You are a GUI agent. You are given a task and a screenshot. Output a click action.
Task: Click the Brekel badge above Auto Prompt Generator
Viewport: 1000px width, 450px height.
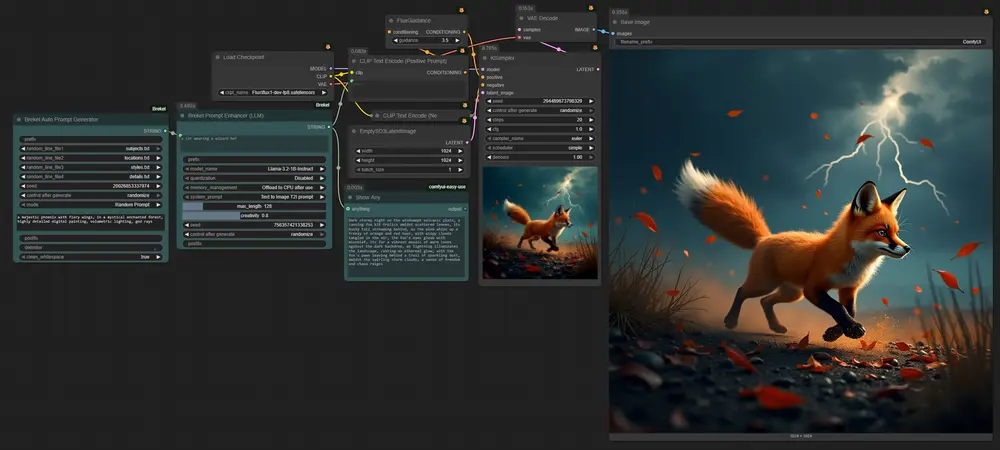tap(158, 108)
